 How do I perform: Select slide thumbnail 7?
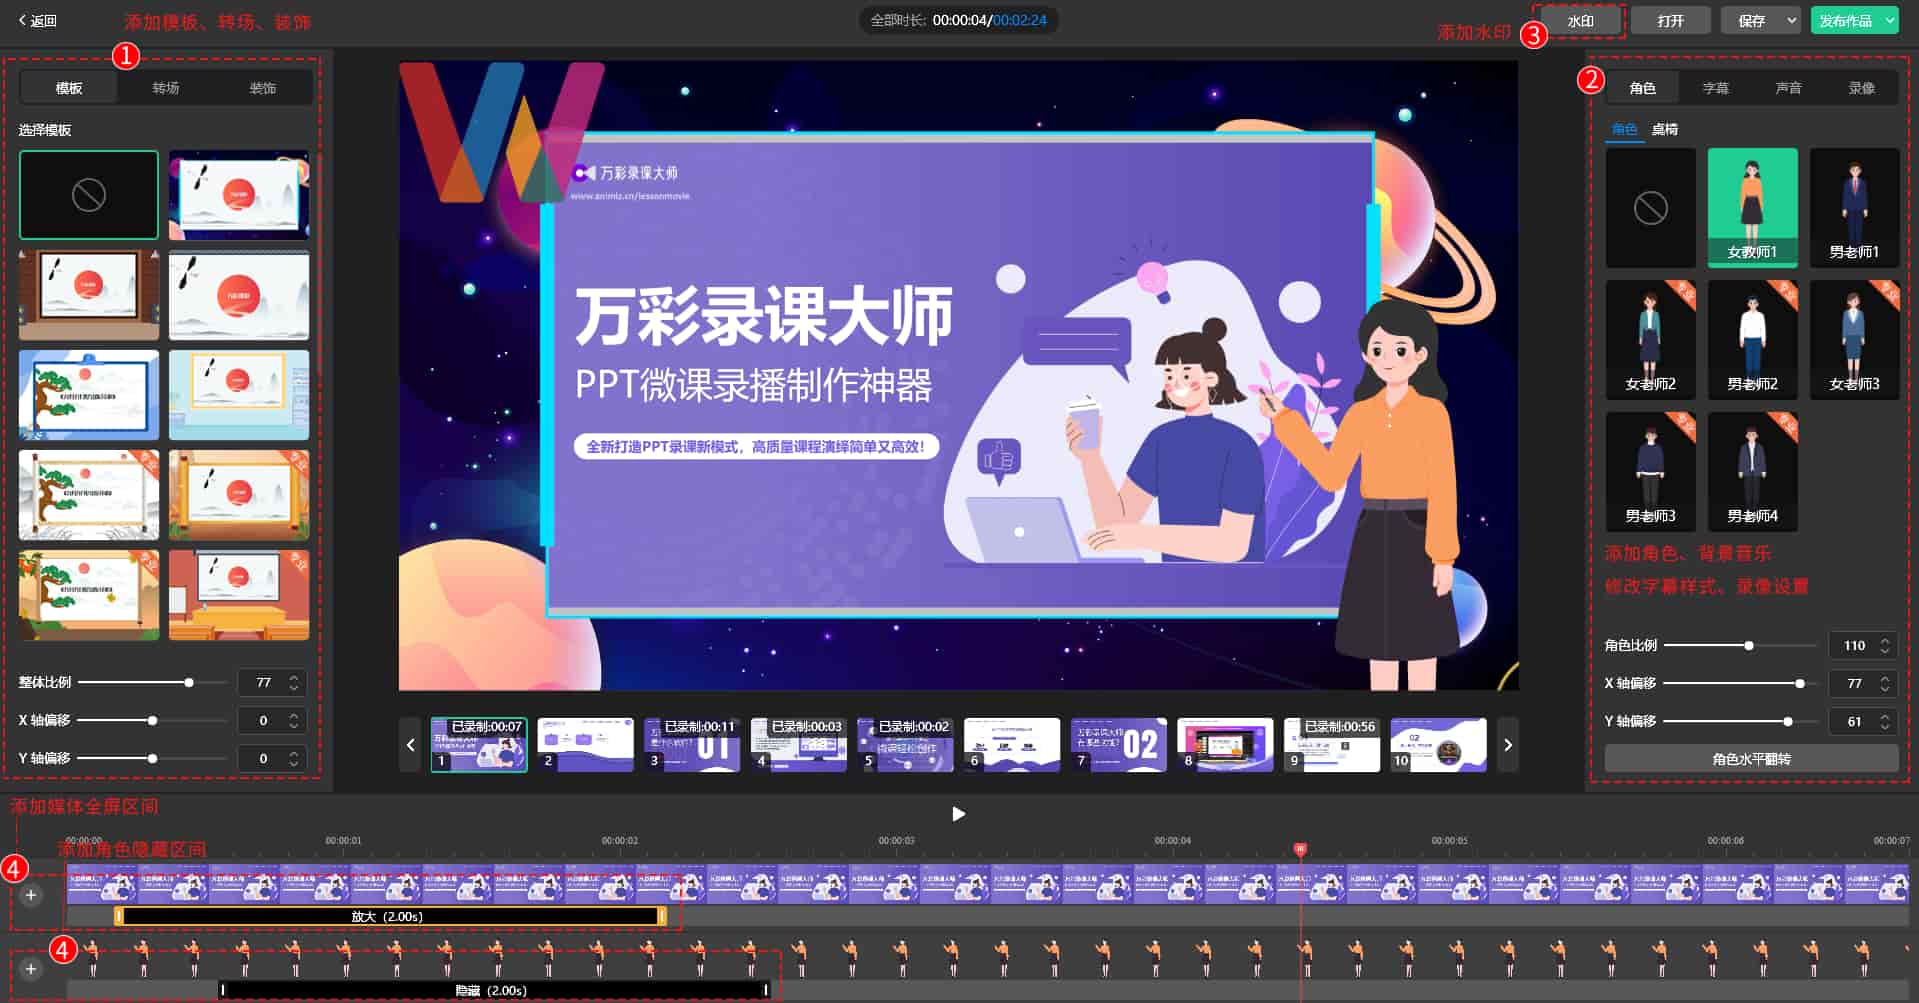(1118, 745)
